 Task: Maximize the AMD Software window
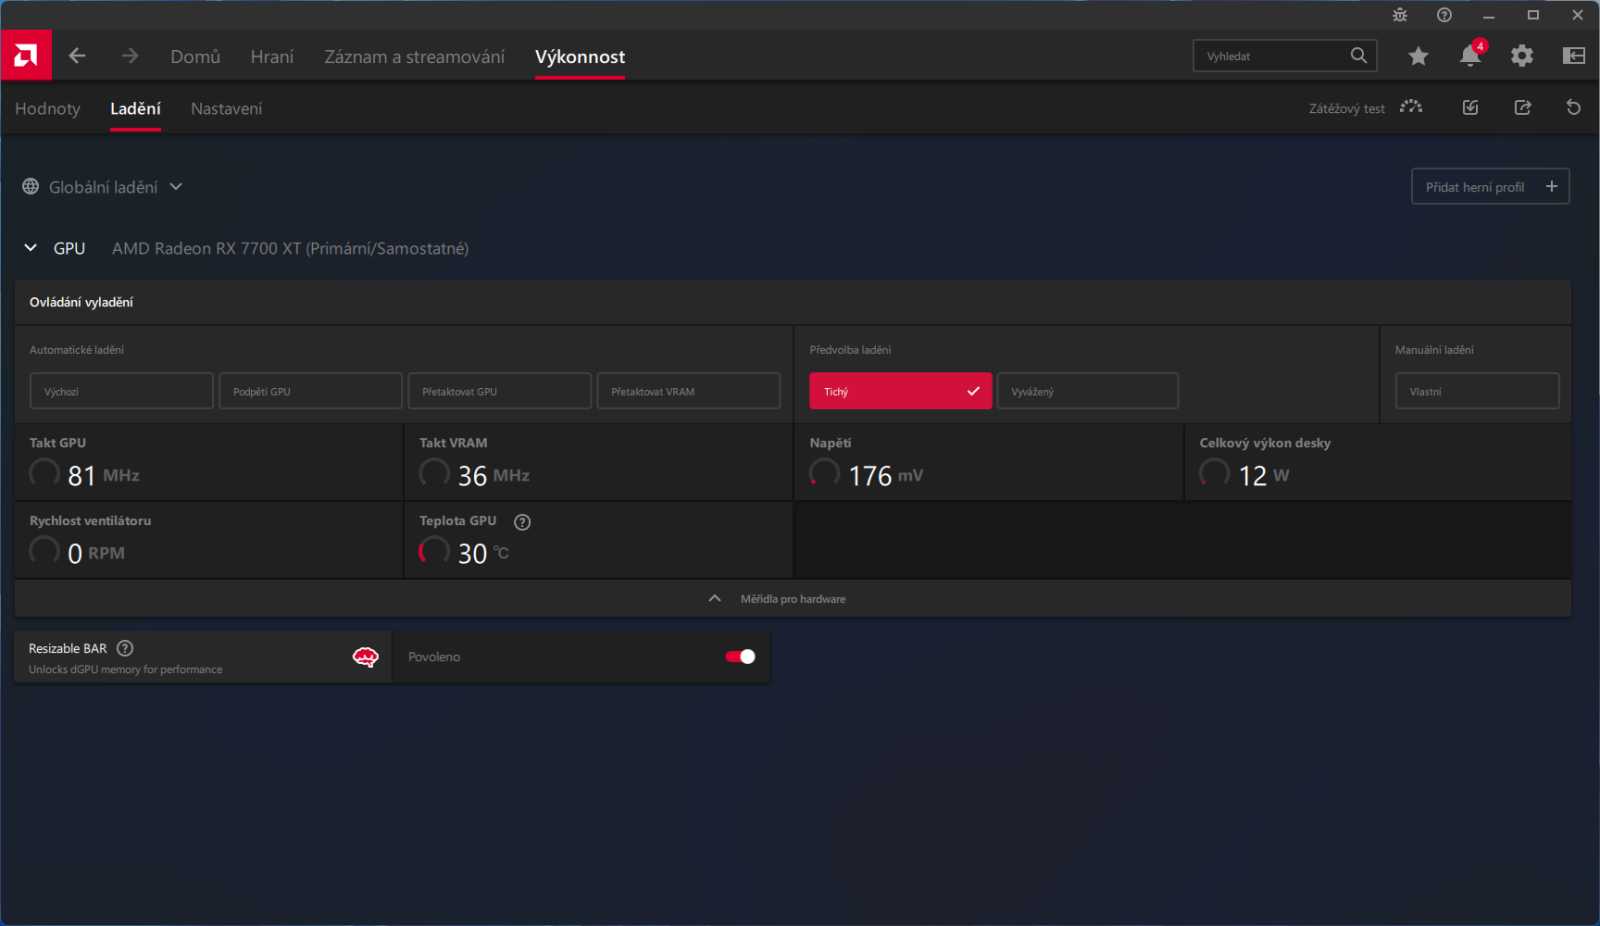pos(1533,15)
